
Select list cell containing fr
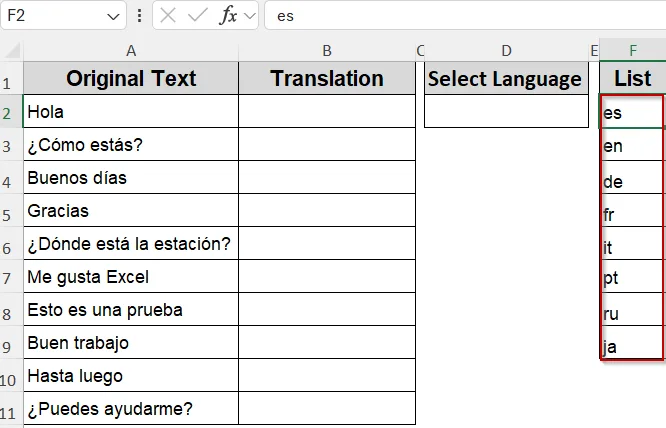pyautogui.click(x=633, y=210)
